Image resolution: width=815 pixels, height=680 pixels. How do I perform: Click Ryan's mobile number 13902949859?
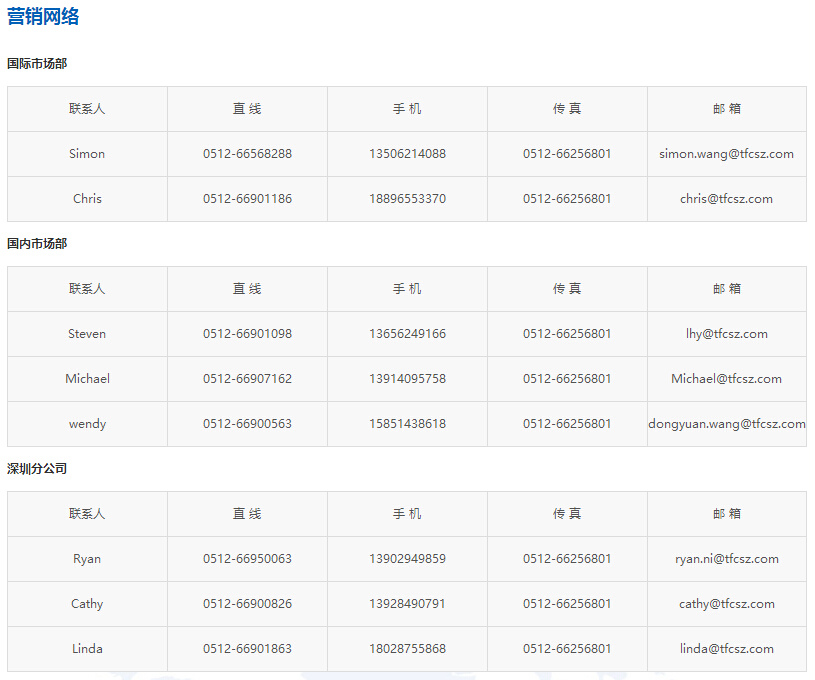[x=406, y=559]
